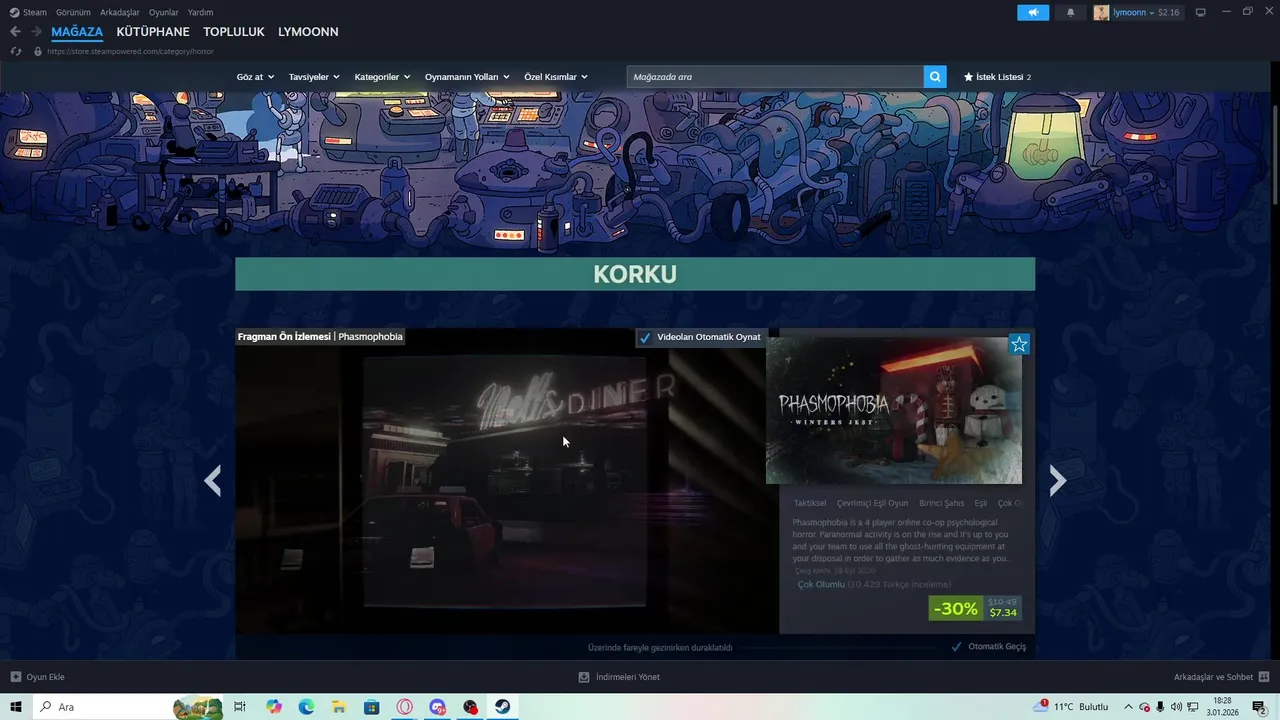
Task: Open the Windows Start menu
Action: [x=16, y=707]
